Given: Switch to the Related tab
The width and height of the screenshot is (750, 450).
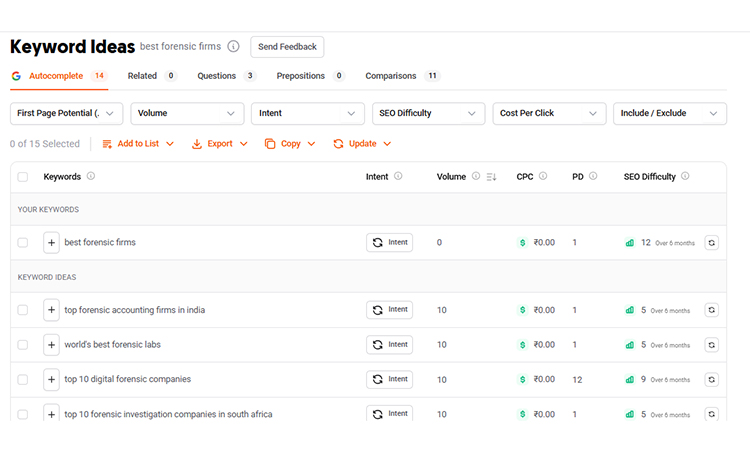Looking at the screenshot, I should 152,76.
